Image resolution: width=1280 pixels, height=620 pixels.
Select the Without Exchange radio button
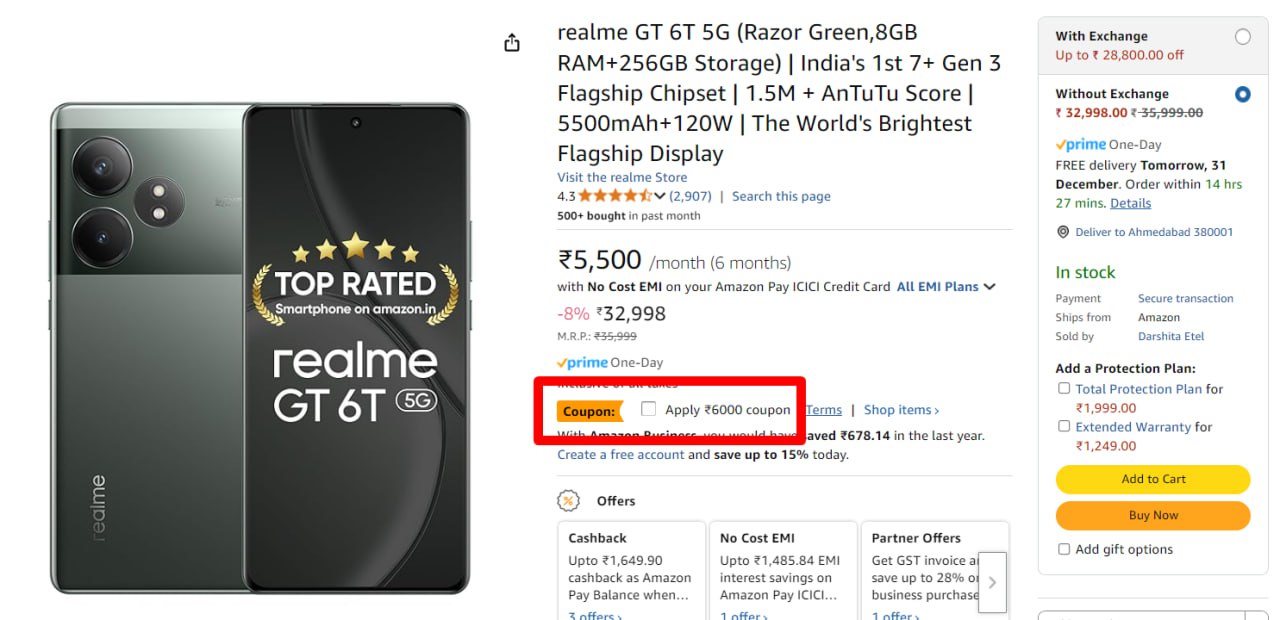pos(1242,95)
